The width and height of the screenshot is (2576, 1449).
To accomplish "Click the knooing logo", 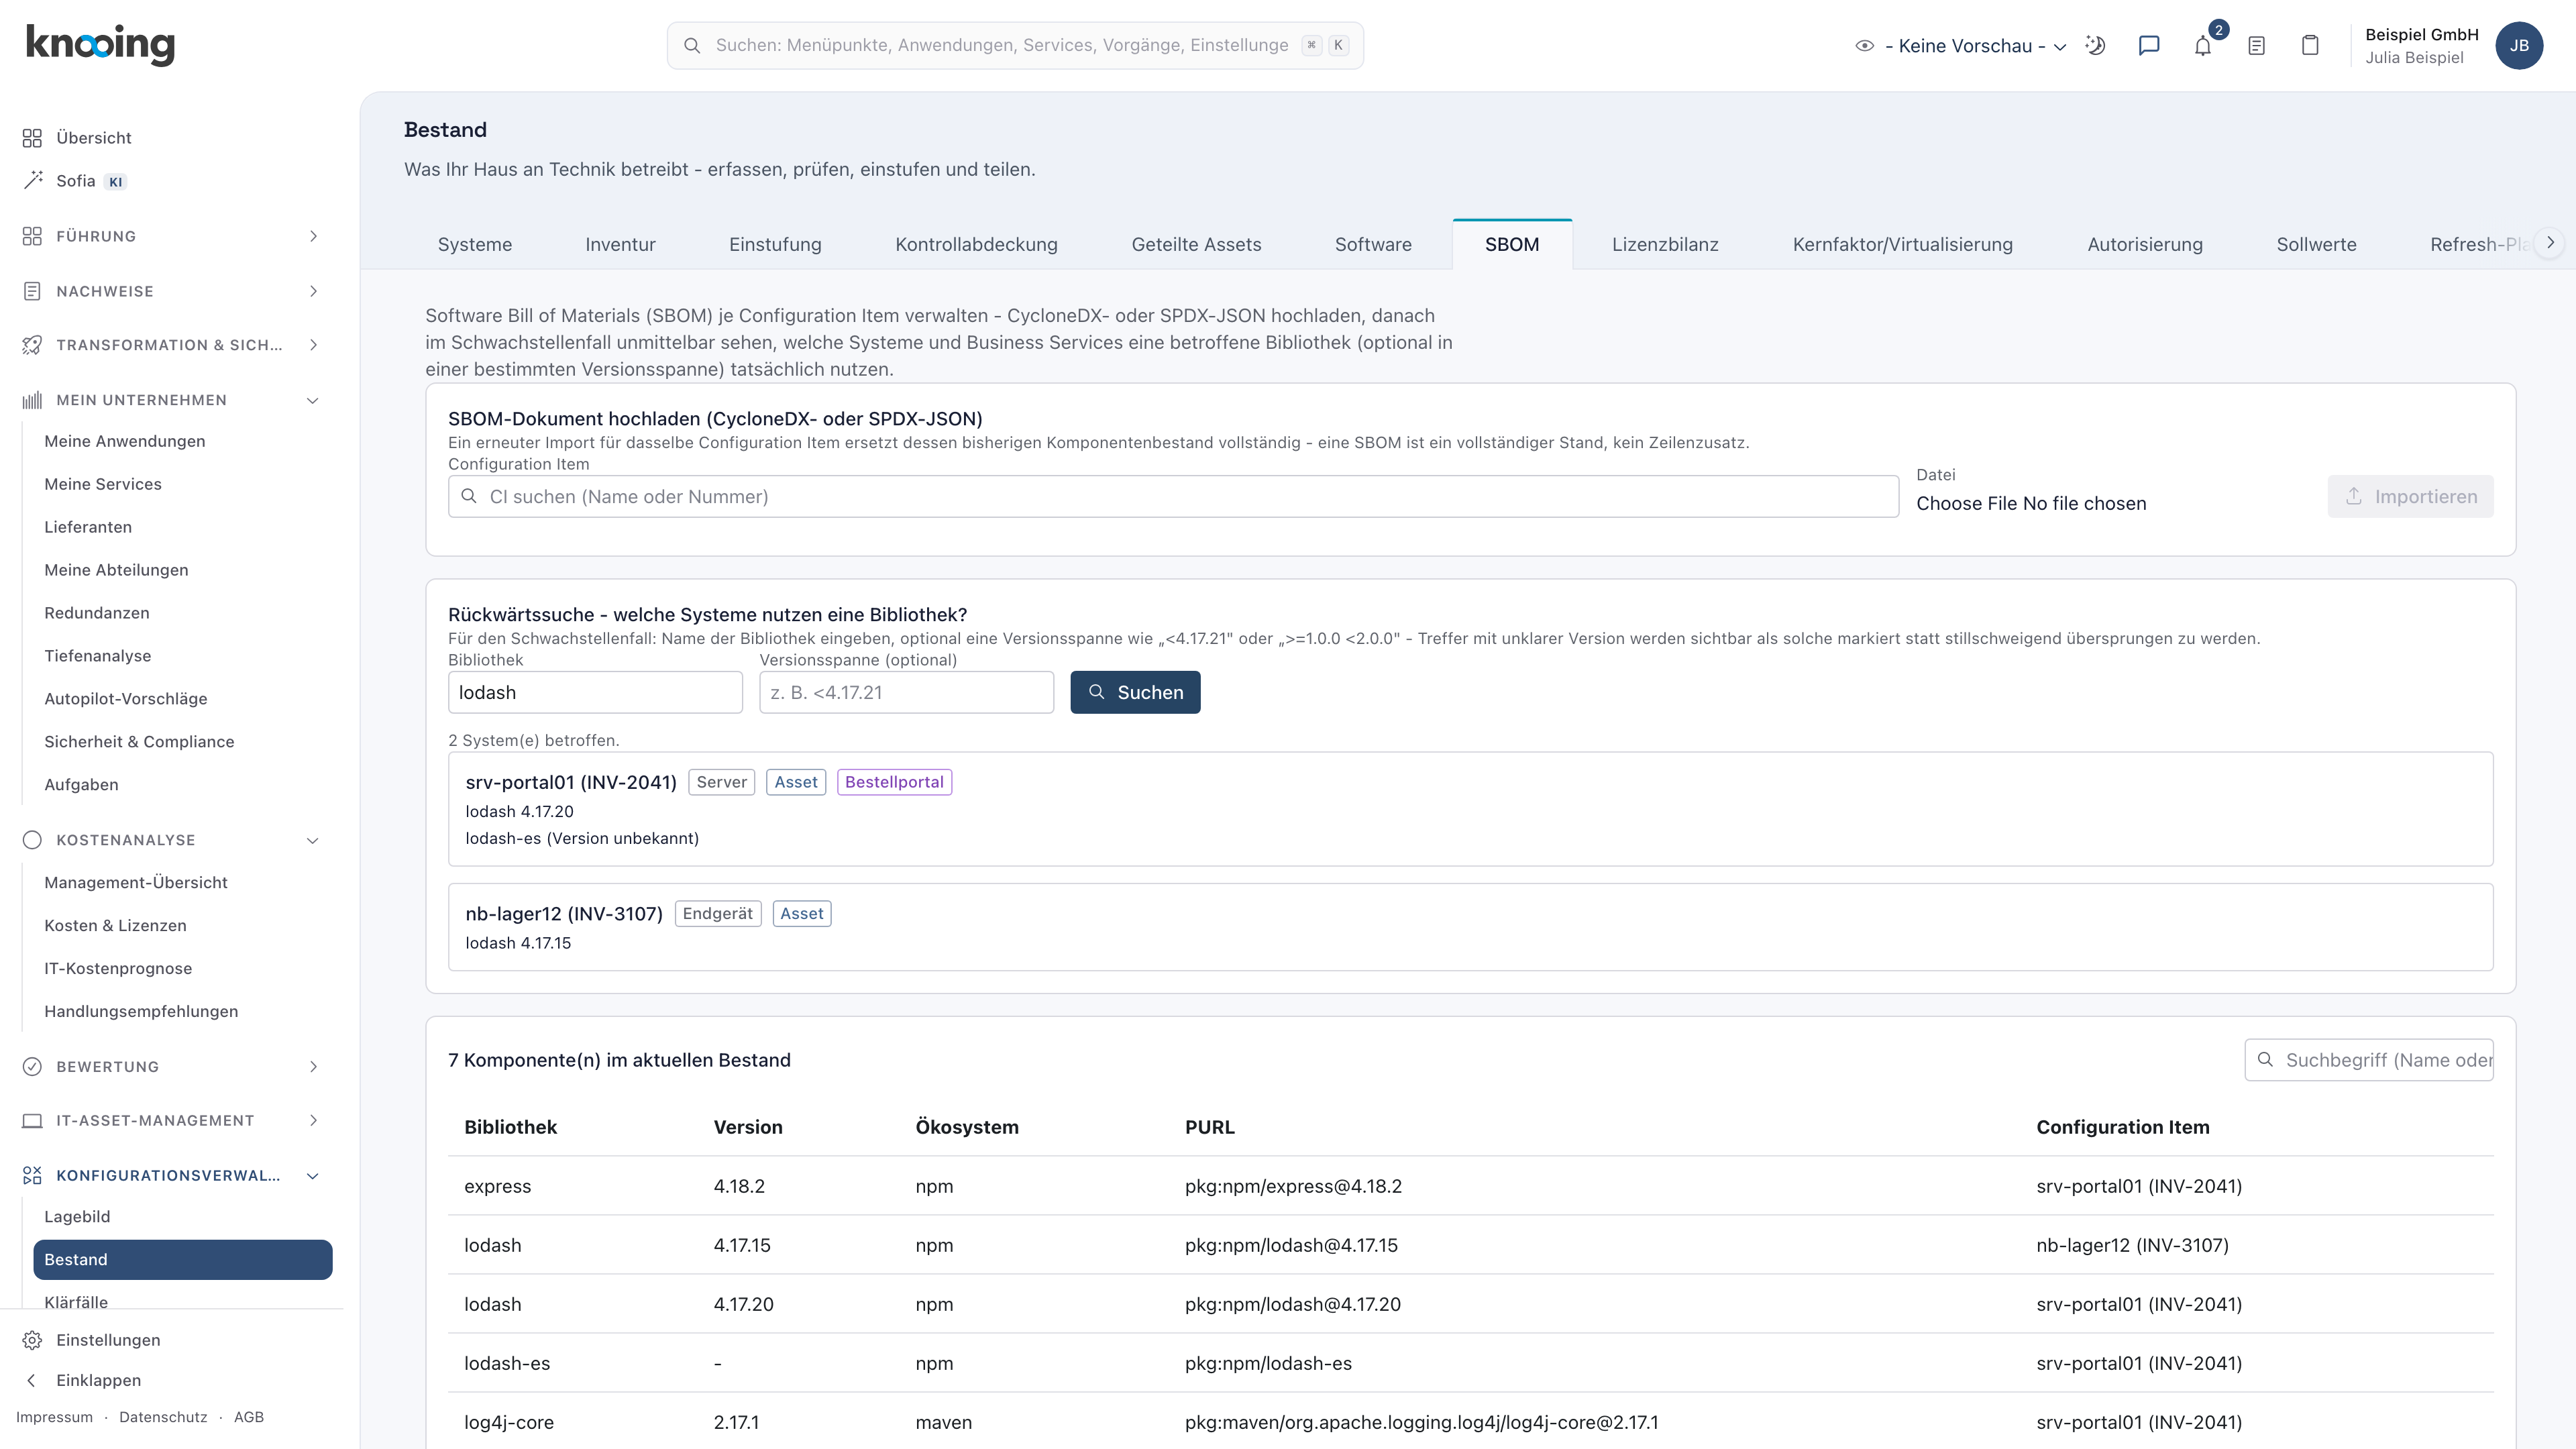I will point(100,44).
